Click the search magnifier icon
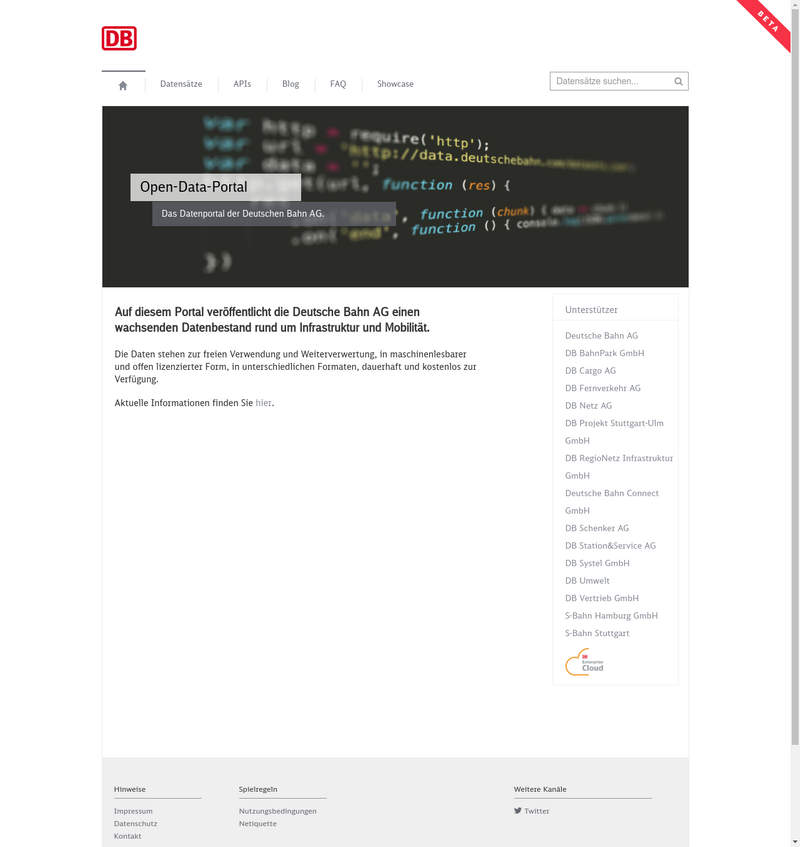The width and height of the screenshot is (800, 847). pos(678,82)
